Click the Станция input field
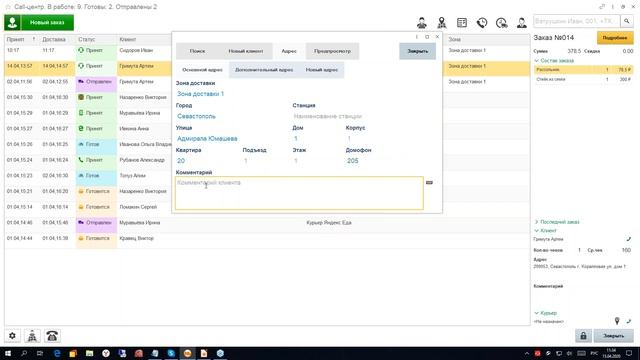Image resolution: width=640 pixels, height=360 pixels. [364, 116]
